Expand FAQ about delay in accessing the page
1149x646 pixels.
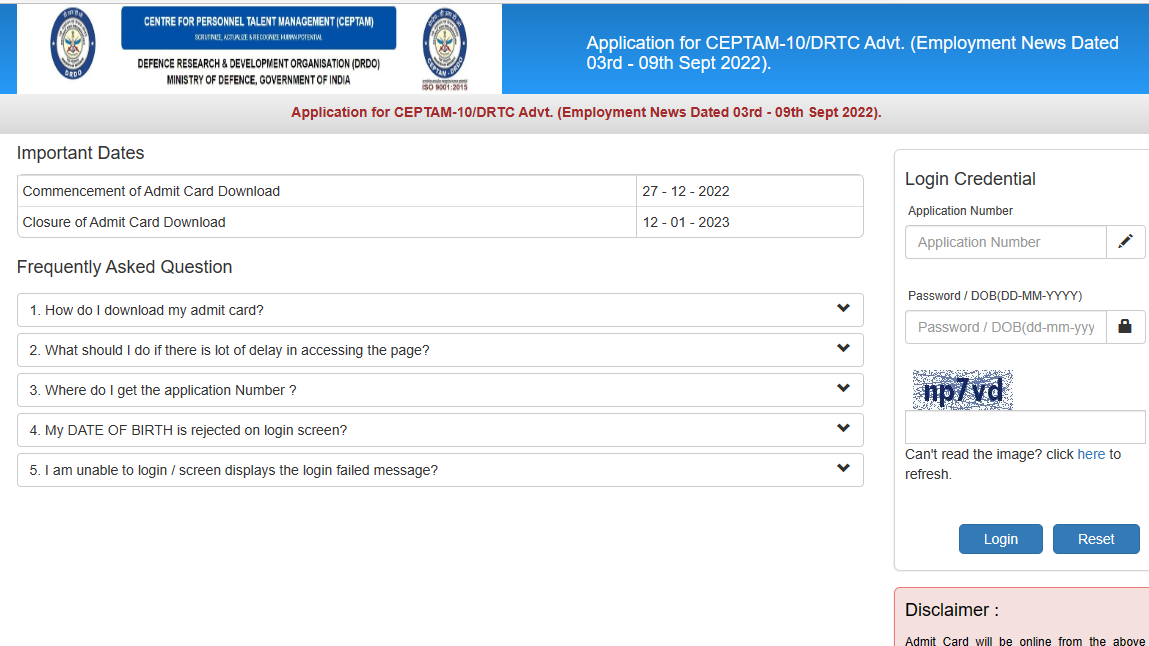click(440, 350)
